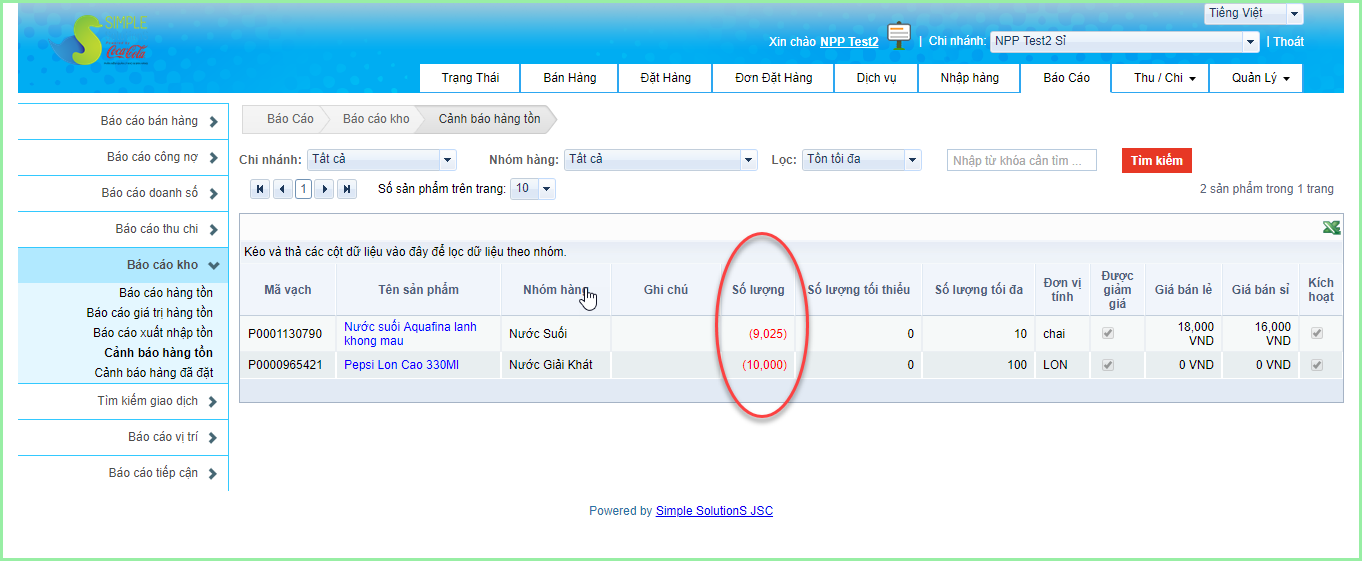Open the Nhóm hàng dropdown

pyautogui.click(x=748, y=160)
